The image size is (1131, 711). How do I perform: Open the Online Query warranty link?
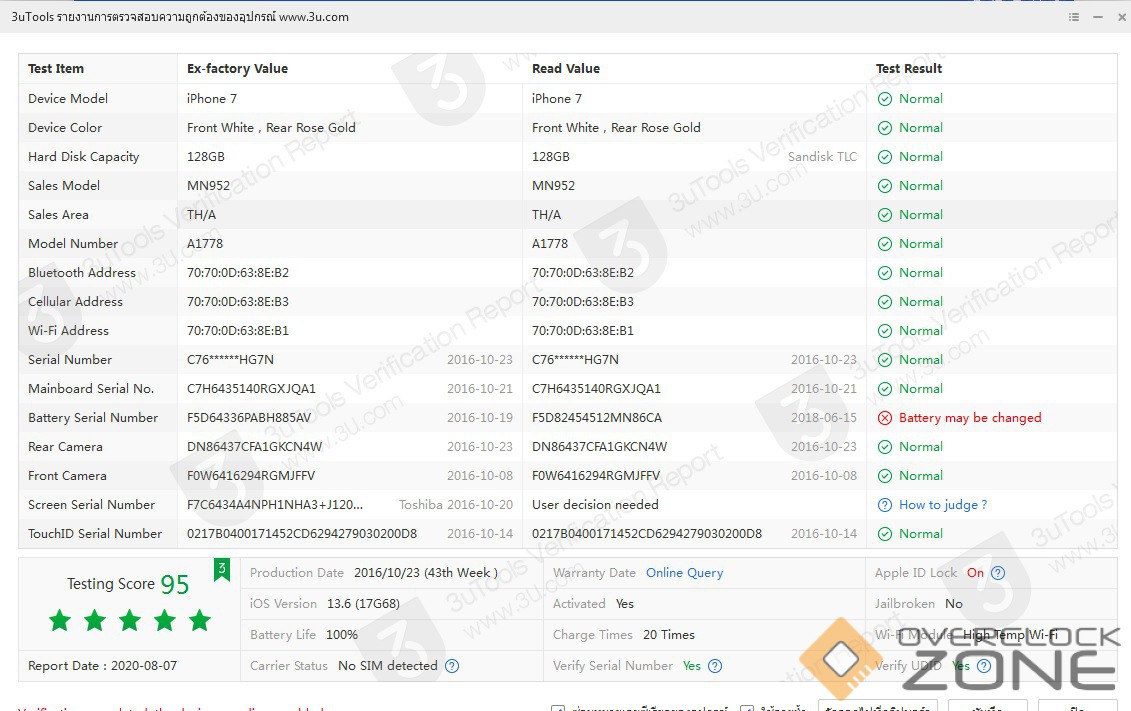click(x=684, y=573)
